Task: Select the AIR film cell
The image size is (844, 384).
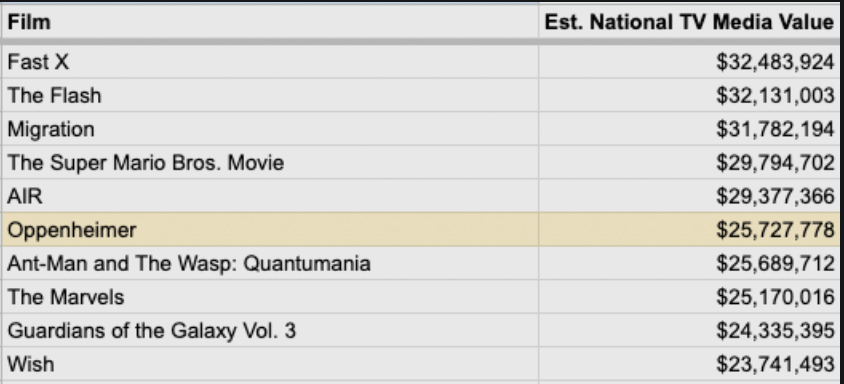Action: [269, 196]
